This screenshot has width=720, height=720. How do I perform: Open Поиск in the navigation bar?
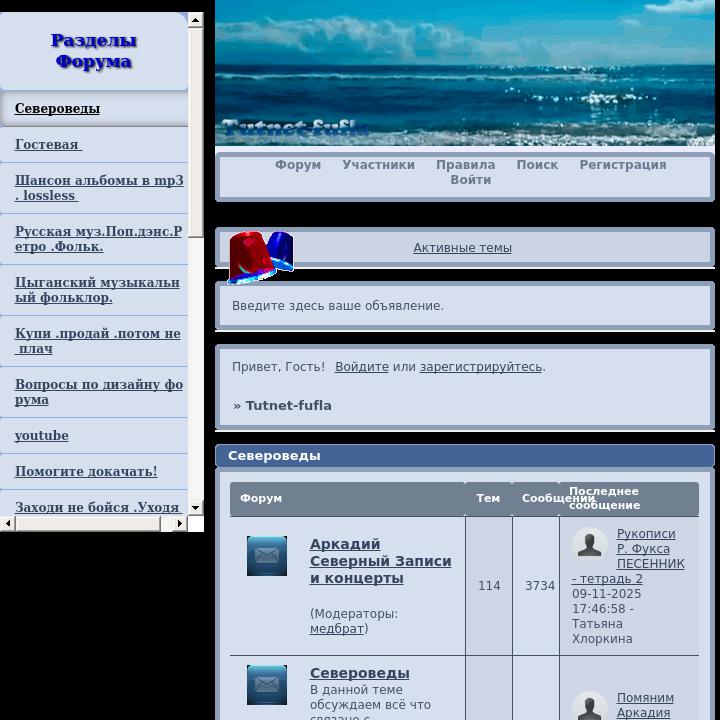click(537, 165)
